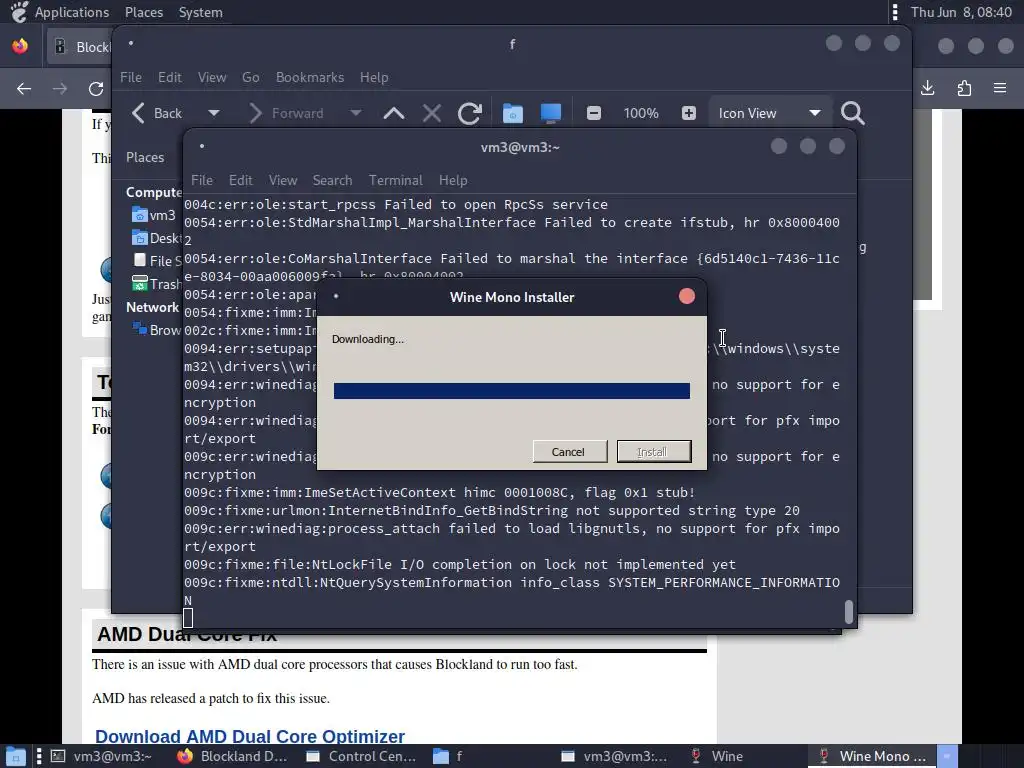This screenshot has height=768, width=1024.
Task: Go up to parent folder
Action: point(394,114)
